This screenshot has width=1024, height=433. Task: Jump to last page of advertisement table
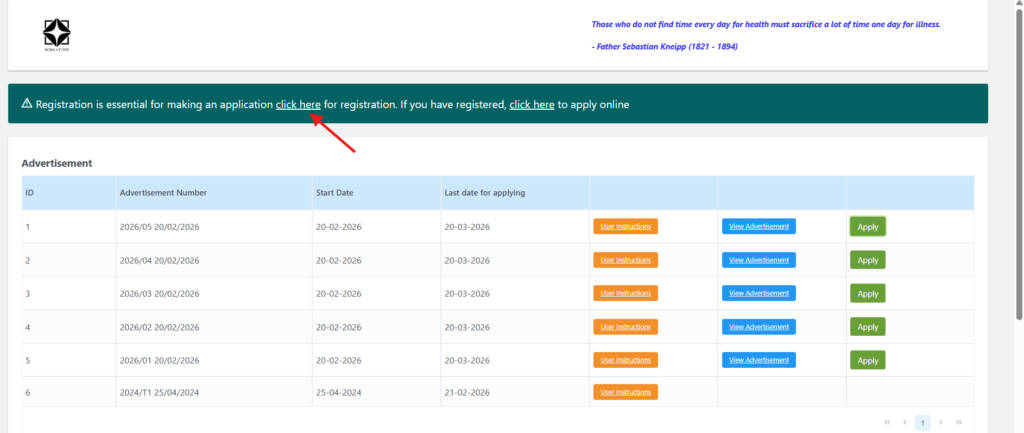pos(958,423)
